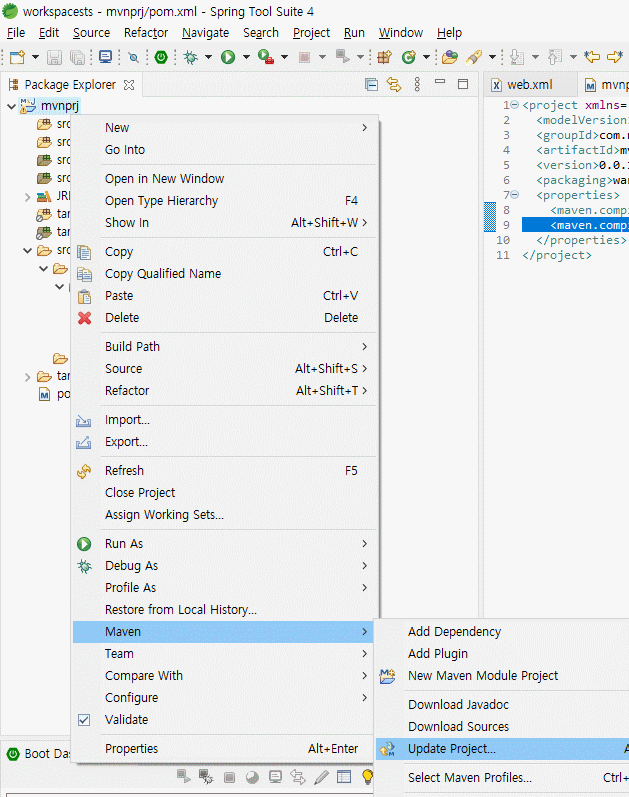The image size is (629, 797).
Task: Toggle Link with Editor in Package Explorer
Action: point(394,84)
